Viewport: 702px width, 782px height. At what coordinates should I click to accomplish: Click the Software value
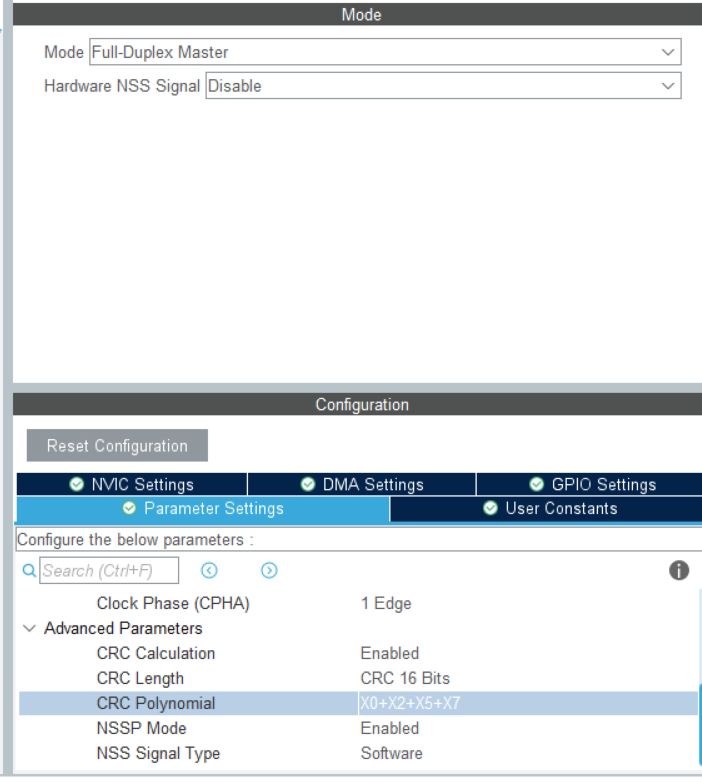[391, 753]
